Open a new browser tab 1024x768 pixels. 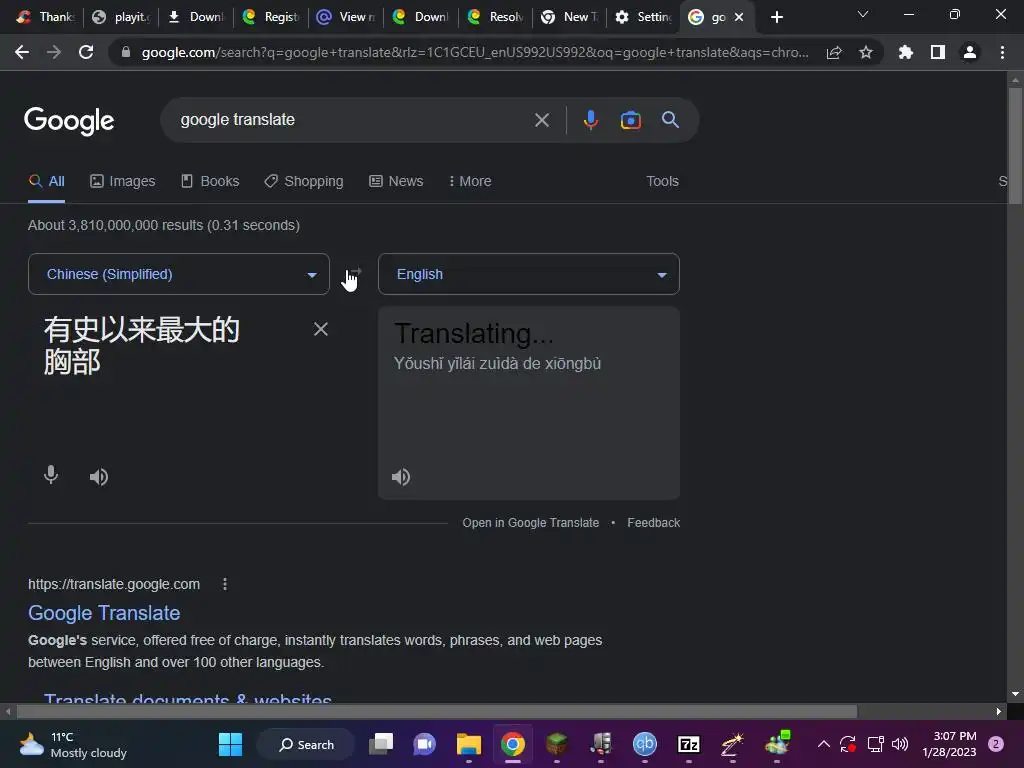pos(776,17)
